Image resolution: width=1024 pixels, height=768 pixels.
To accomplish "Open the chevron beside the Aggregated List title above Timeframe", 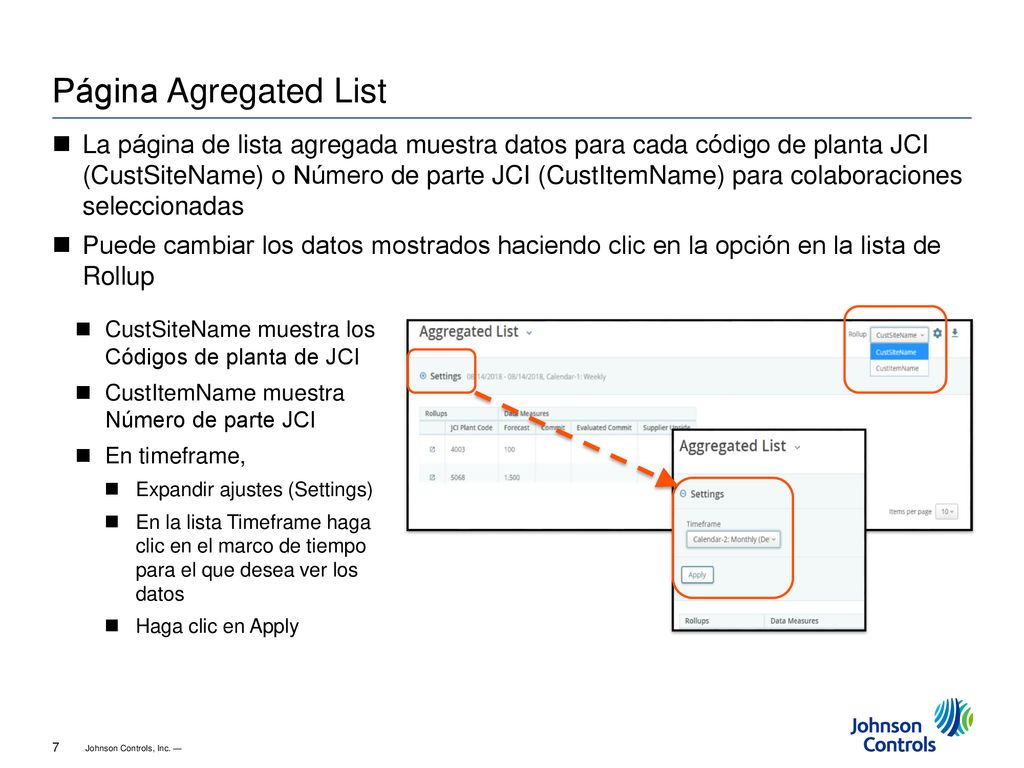I will click(x=797, y=447).
